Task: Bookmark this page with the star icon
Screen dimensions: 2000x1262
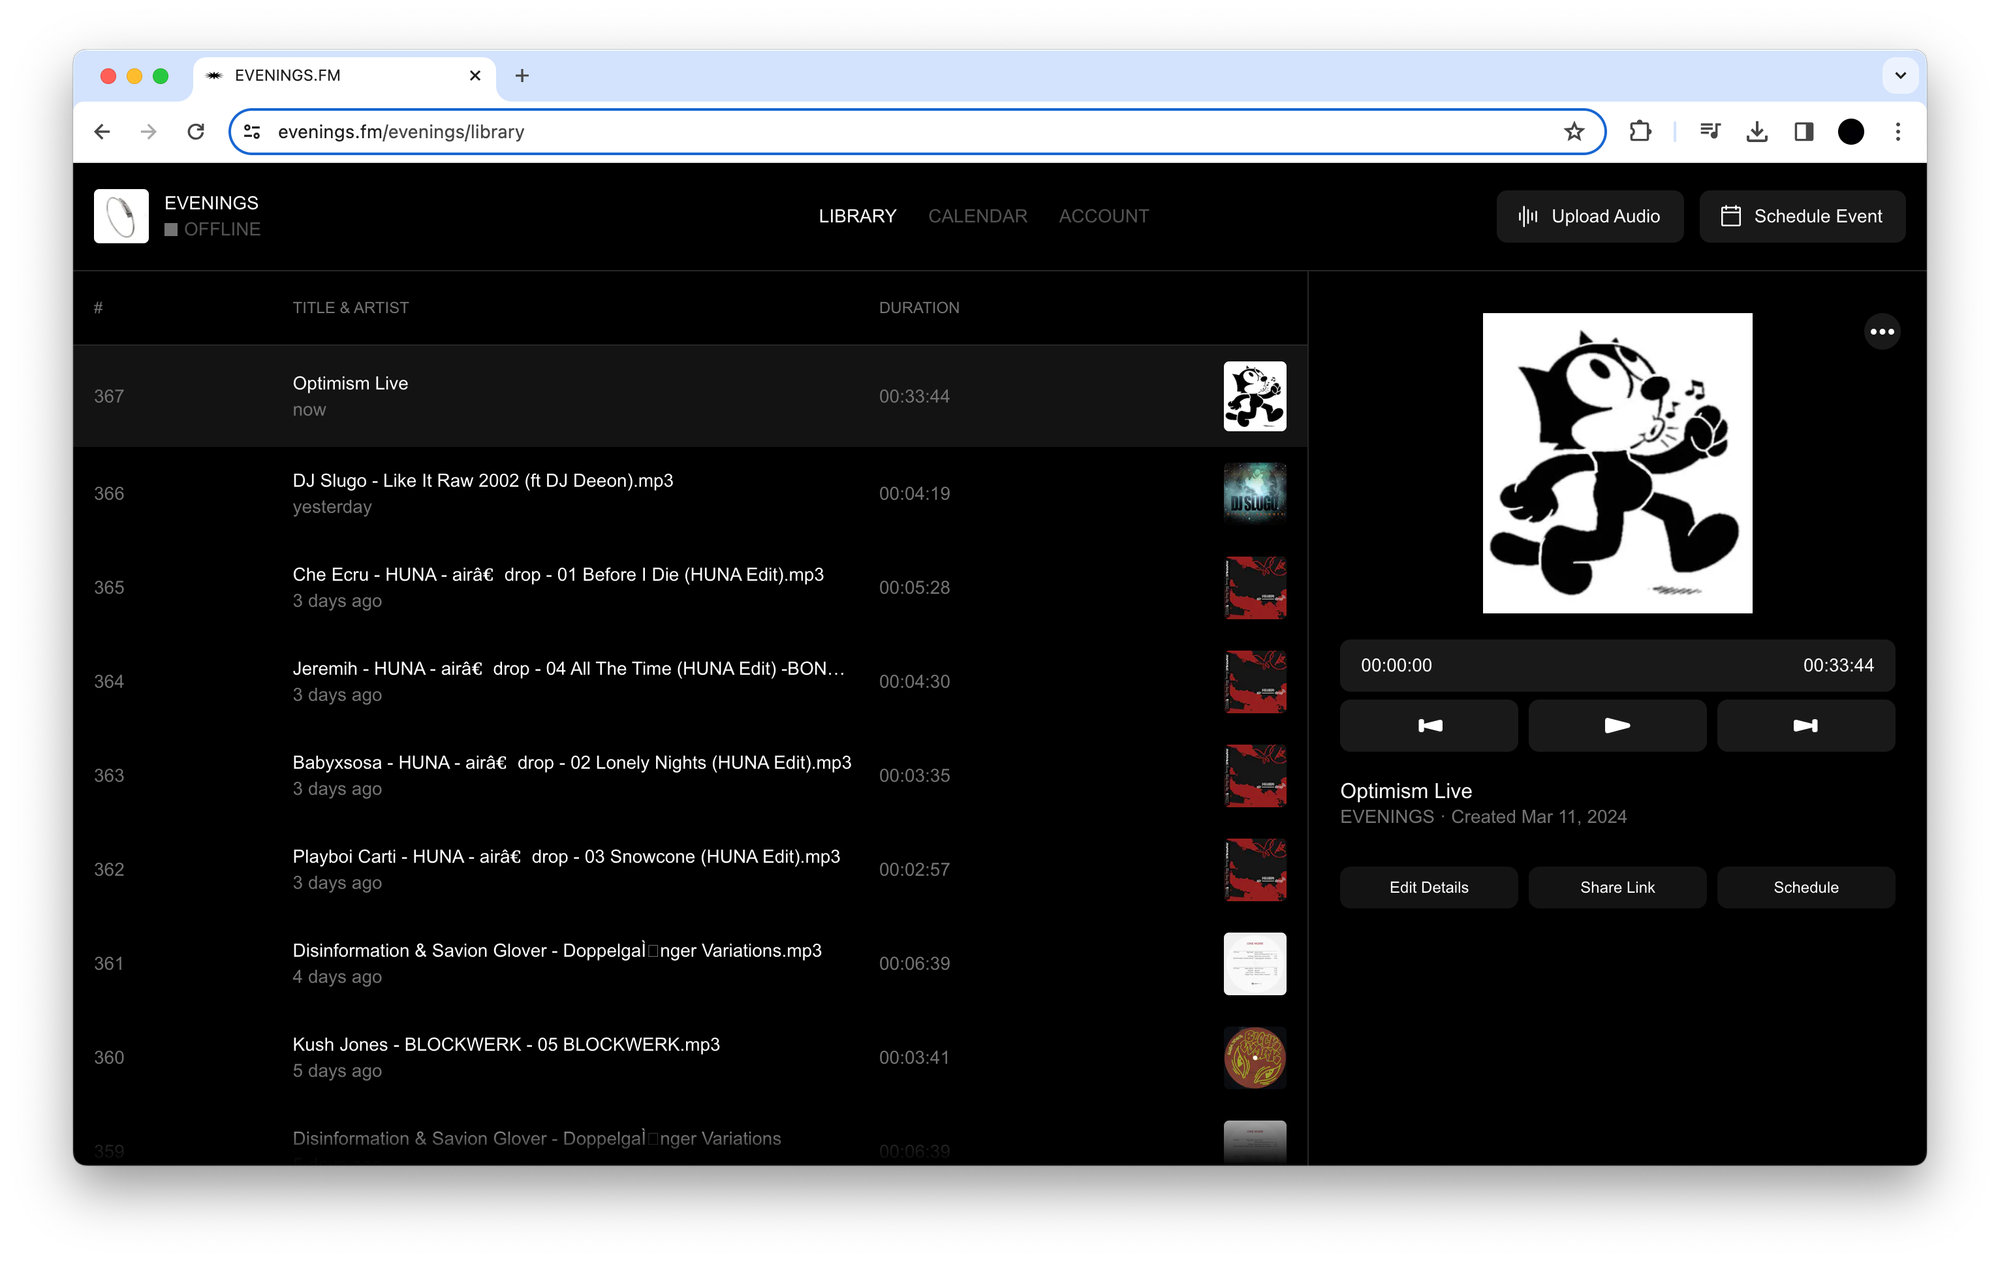Action: point(1574,132)
